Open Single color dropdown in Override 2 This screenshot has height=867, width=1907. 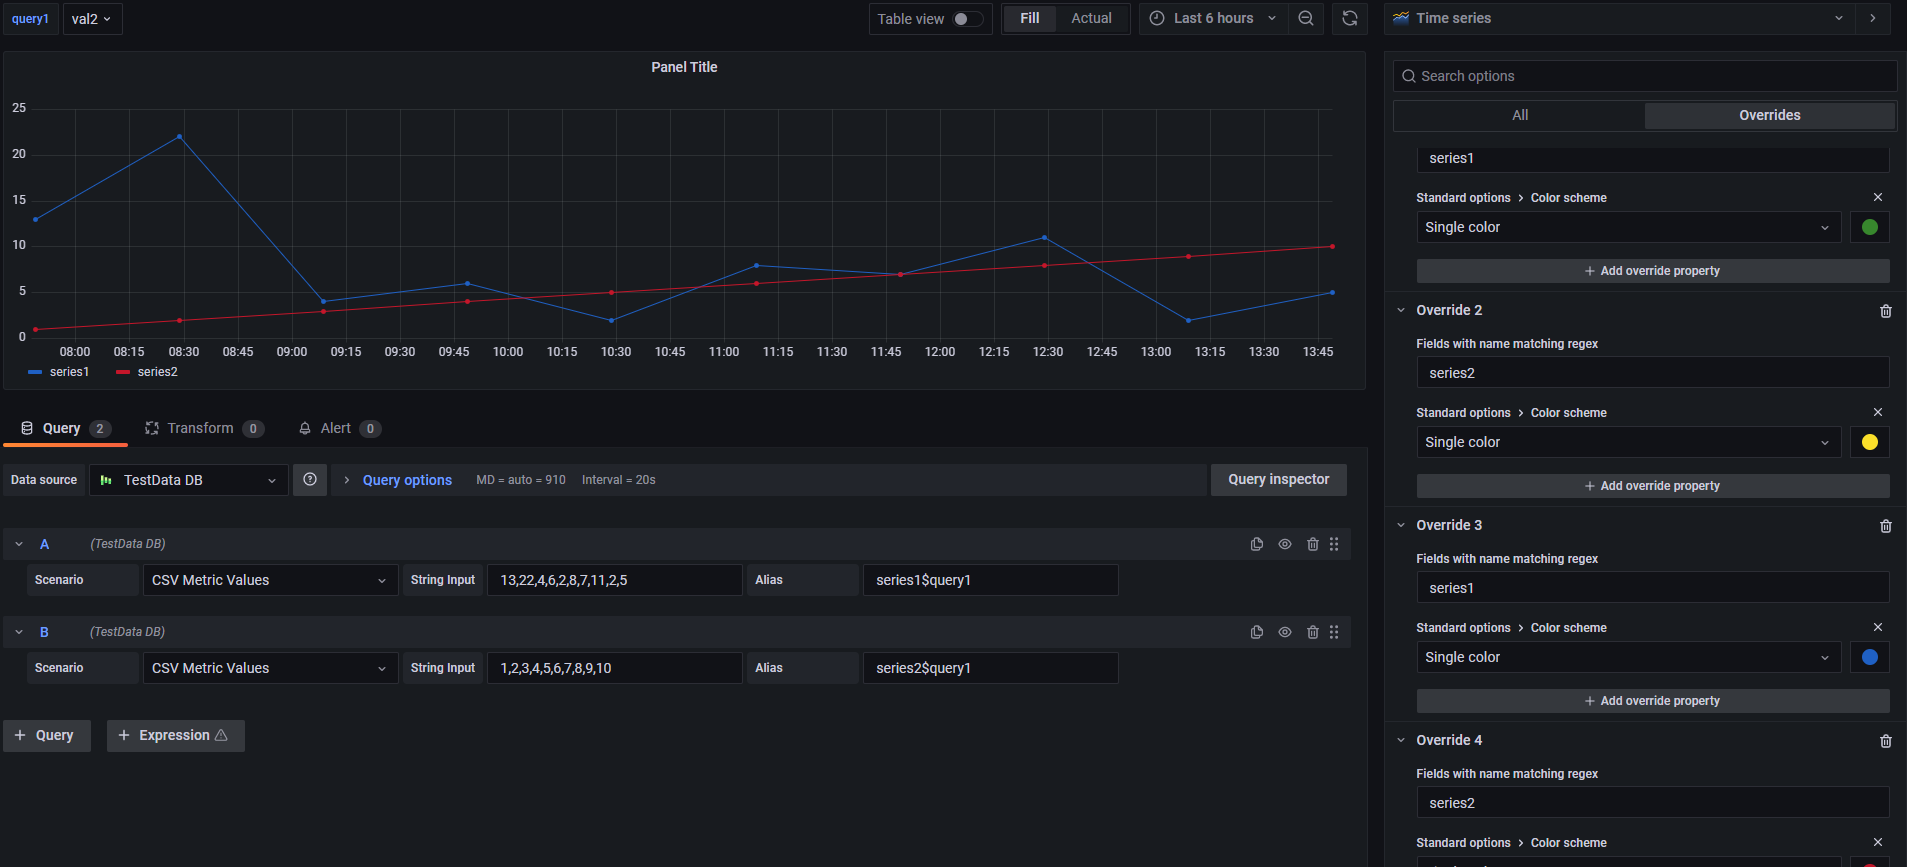point(1628,442)
